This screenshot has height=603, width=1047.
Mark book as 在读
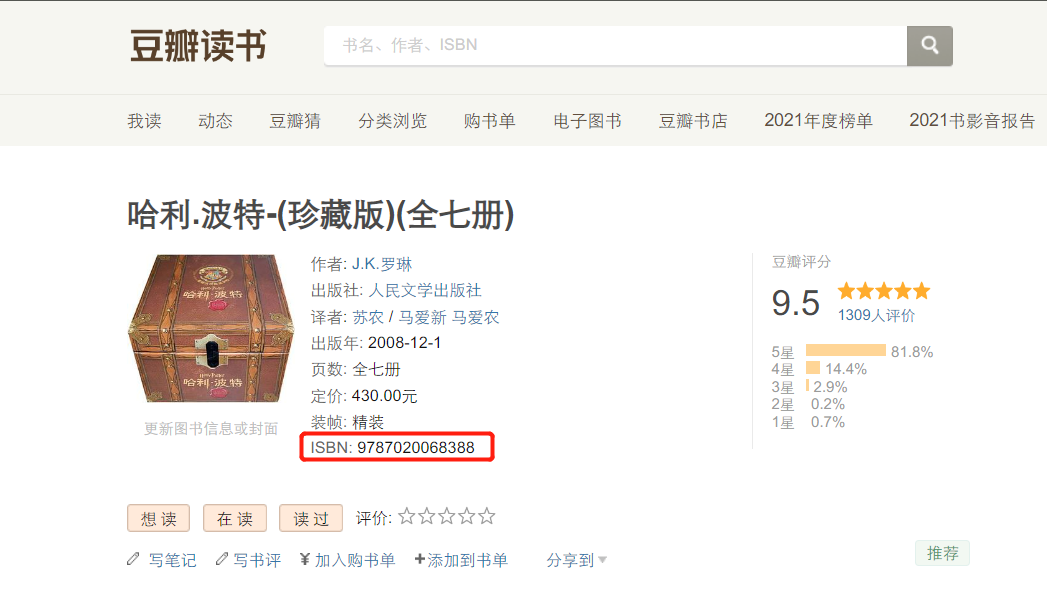[234, 518]
